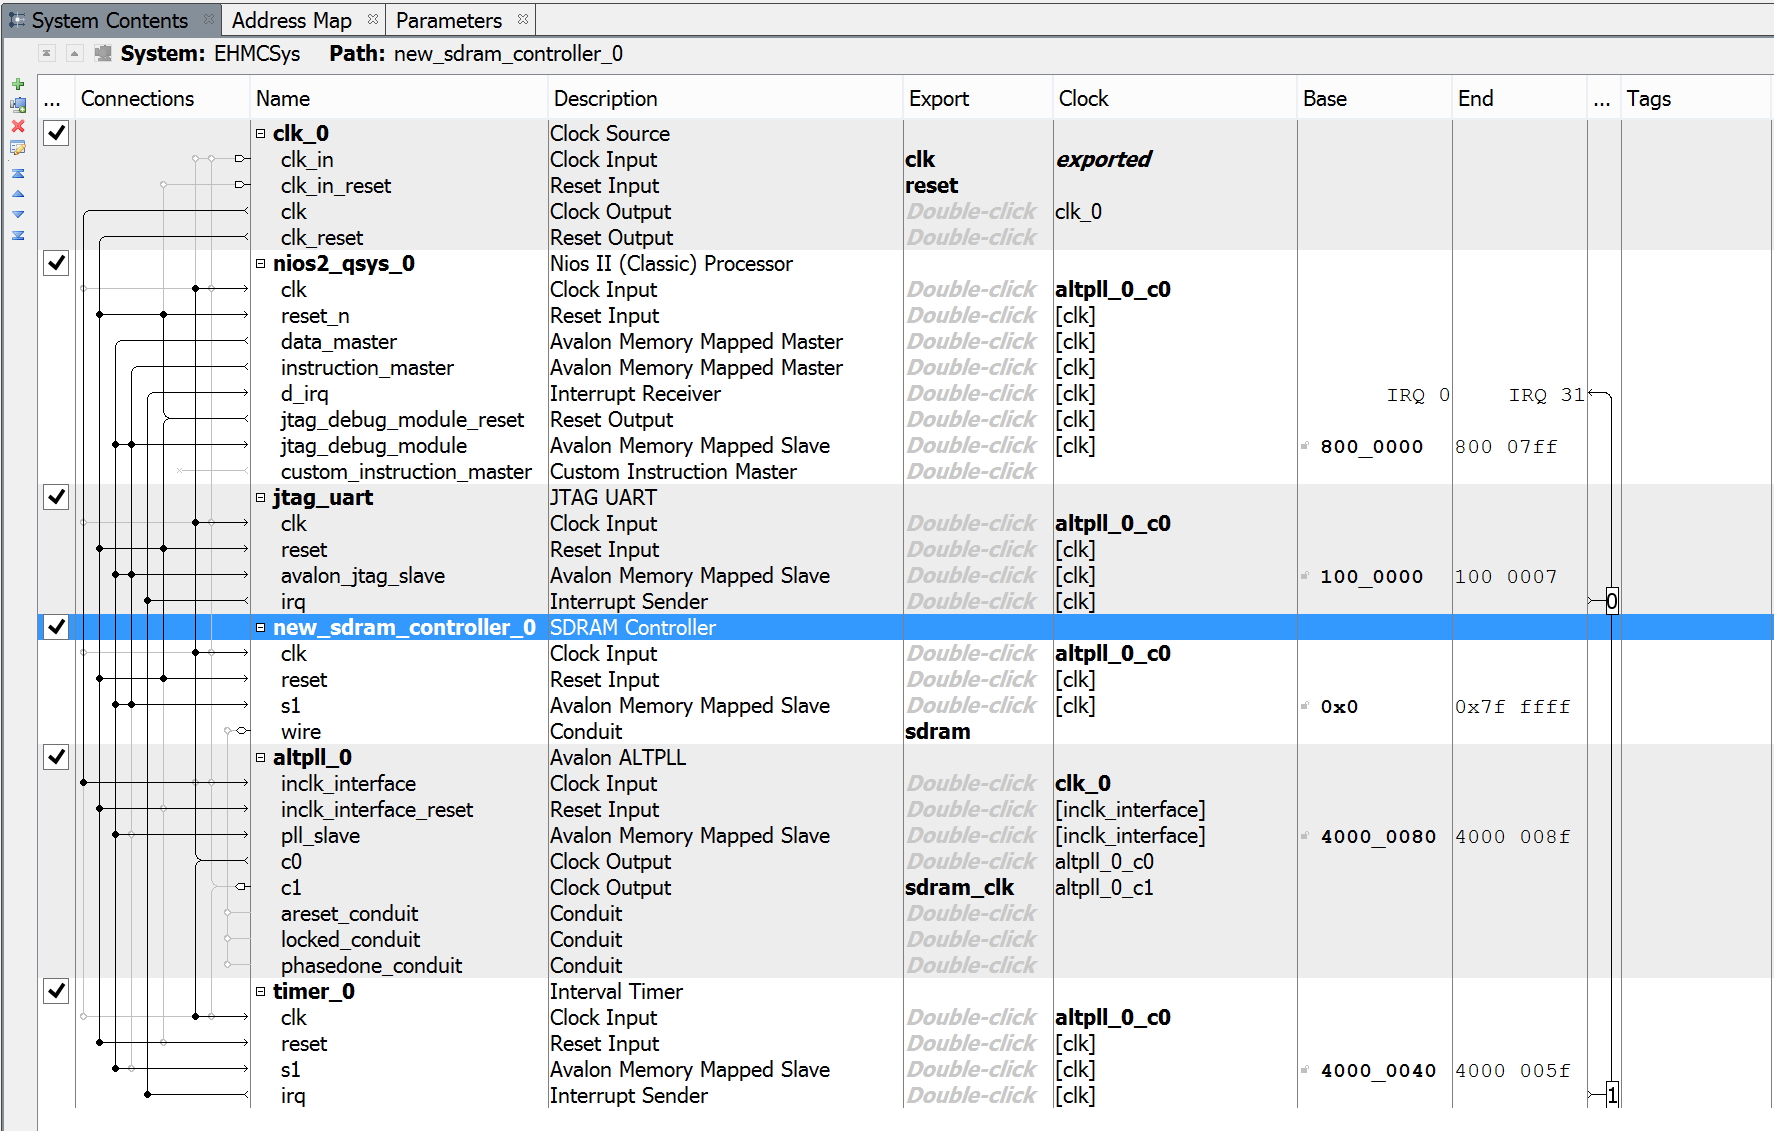The width and height of the screenshot is (1774, 1131).
Task: Click the Move Up triangle icon
Action: (x=18, y=194)
